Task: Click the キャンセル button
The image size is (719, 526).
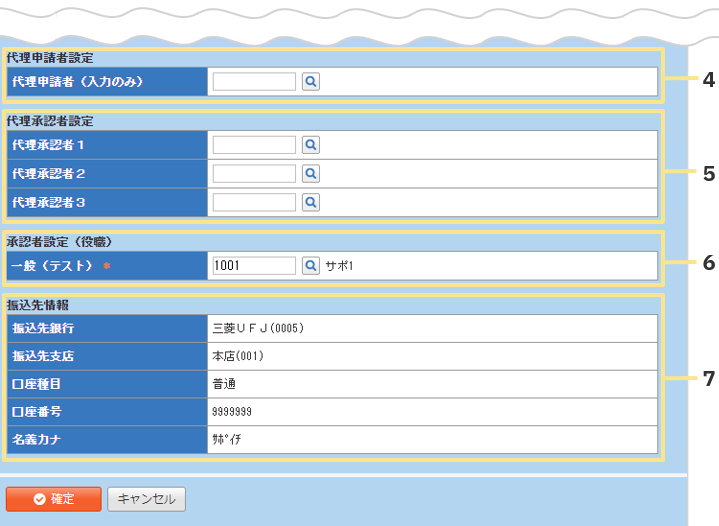Action: 146,499
